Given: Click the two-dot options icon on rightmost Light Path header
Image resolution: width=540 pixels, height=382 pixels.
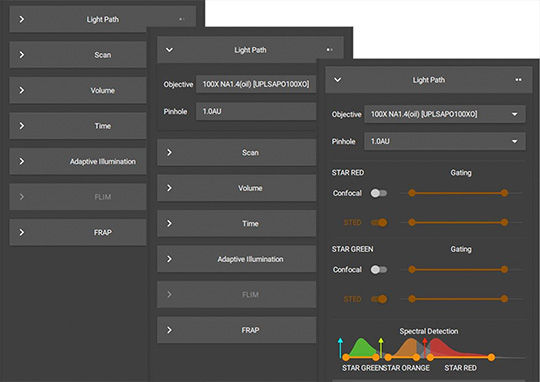Looking at the screenshot, I should (x=518, y=80).
